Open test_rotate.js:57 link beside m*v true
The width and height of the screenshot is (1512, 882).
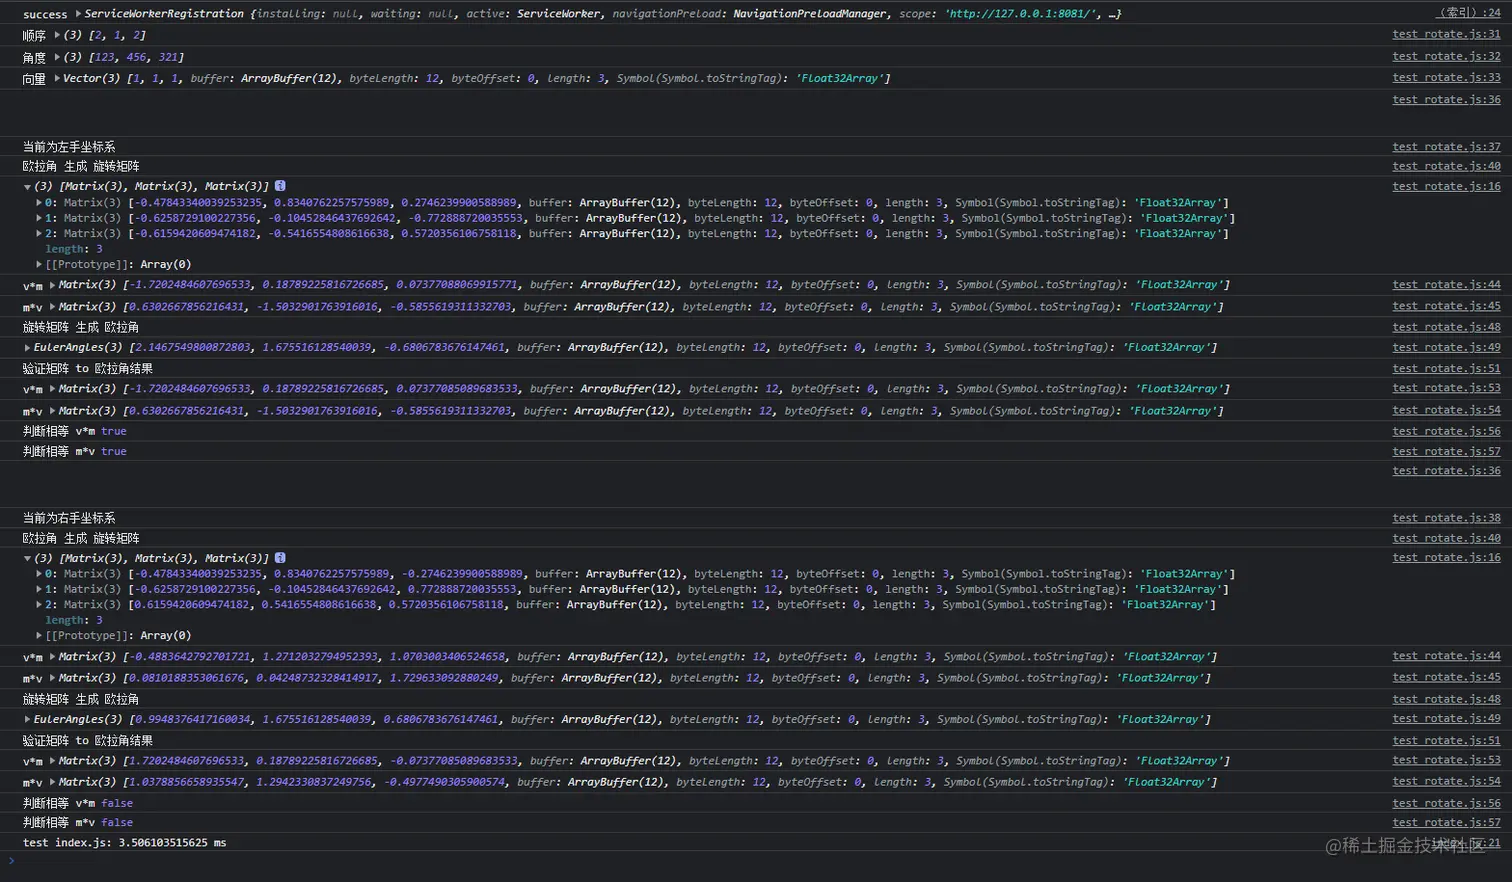point(1446,451)
